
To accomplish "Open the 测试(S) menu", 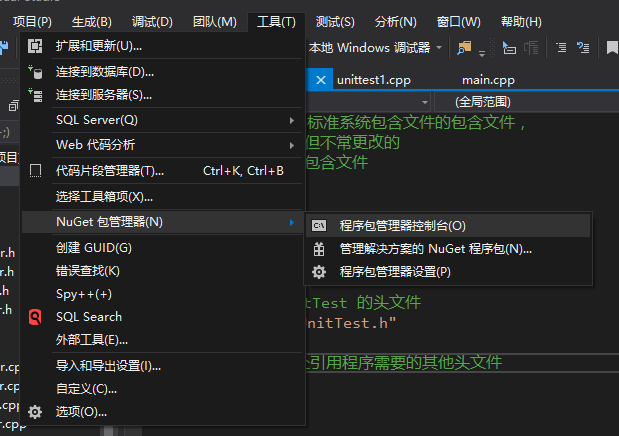I will [x=335, y=22].
